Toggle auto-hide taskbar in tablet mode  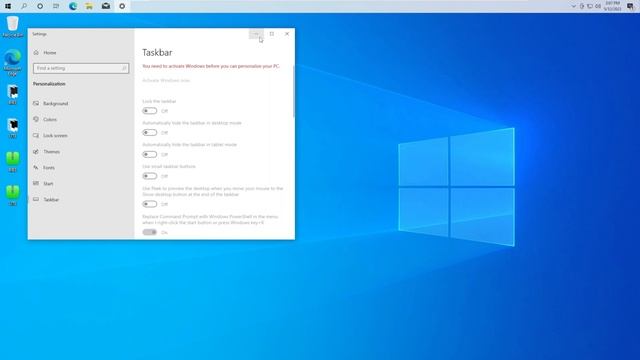coord(149,154)
